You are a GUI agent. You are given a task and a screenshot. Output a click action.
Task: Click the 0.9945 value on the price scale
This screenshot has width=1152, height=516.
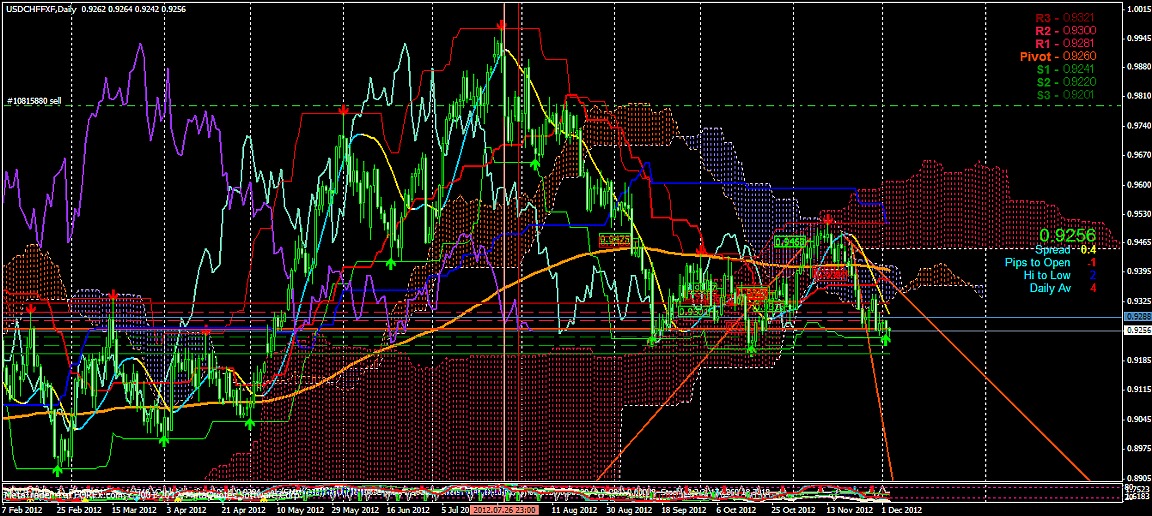pos(1138,36)
